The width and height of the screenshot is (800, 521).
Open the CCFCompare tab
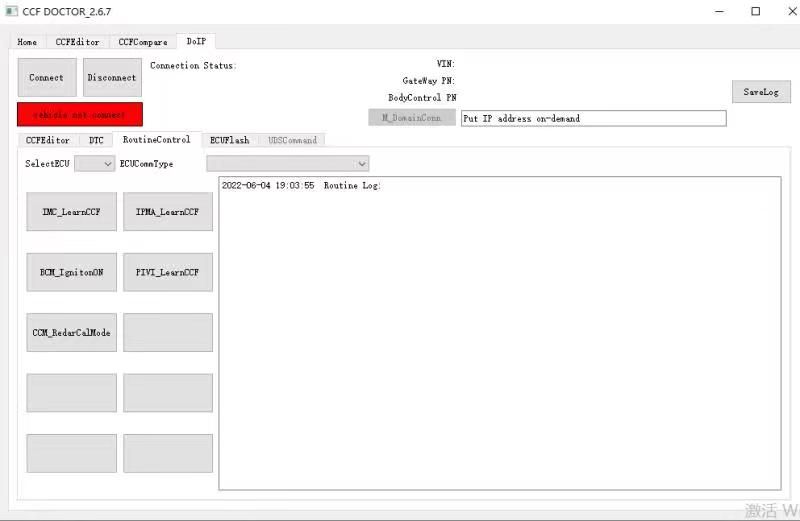(x=143, y=42)
